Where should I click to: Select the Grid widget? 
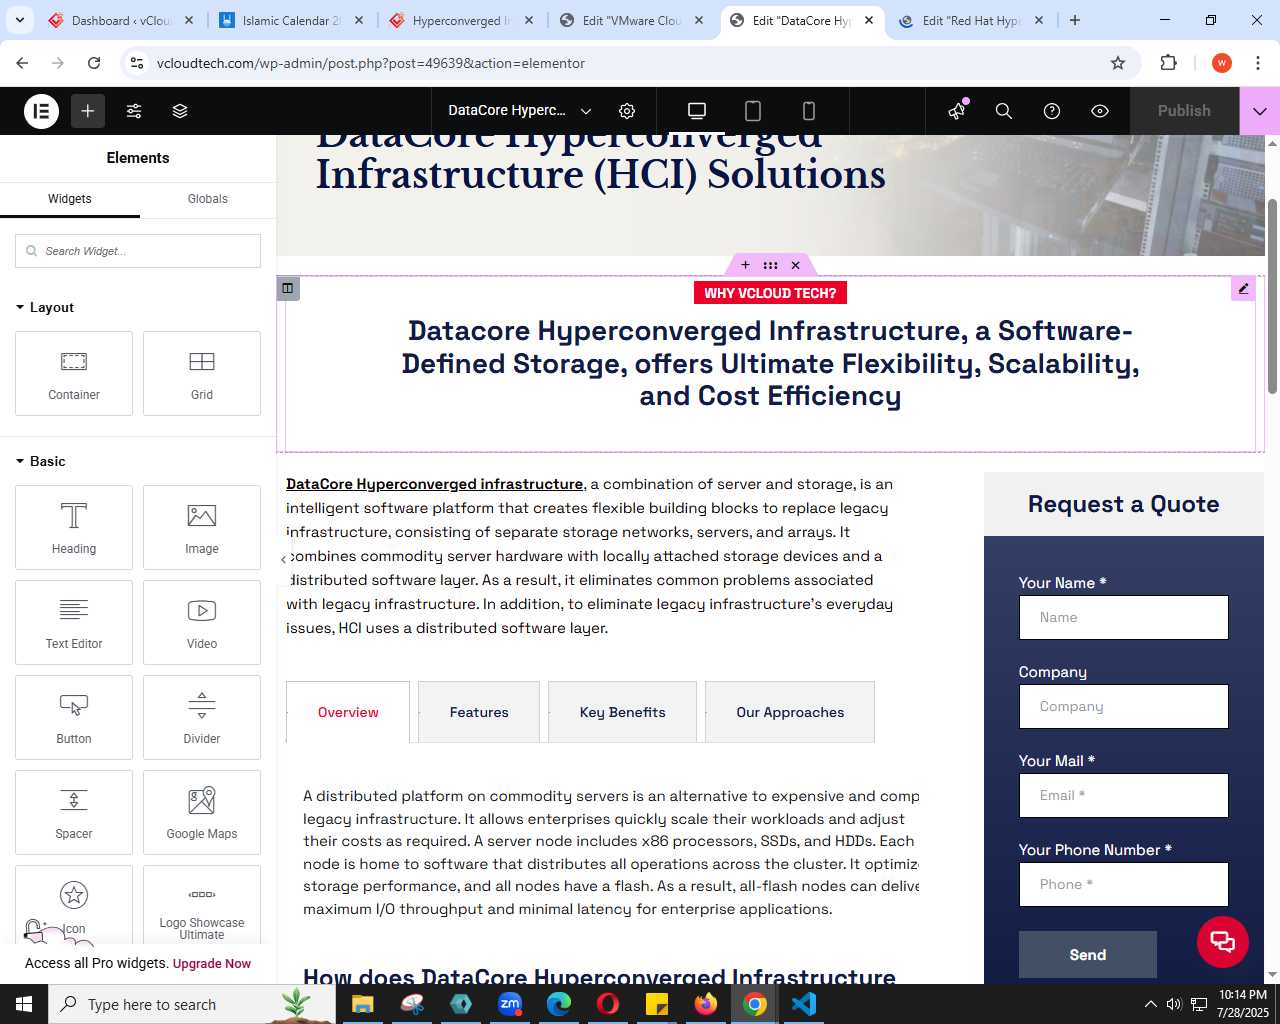pyautogui.click(x=202, y=373)
